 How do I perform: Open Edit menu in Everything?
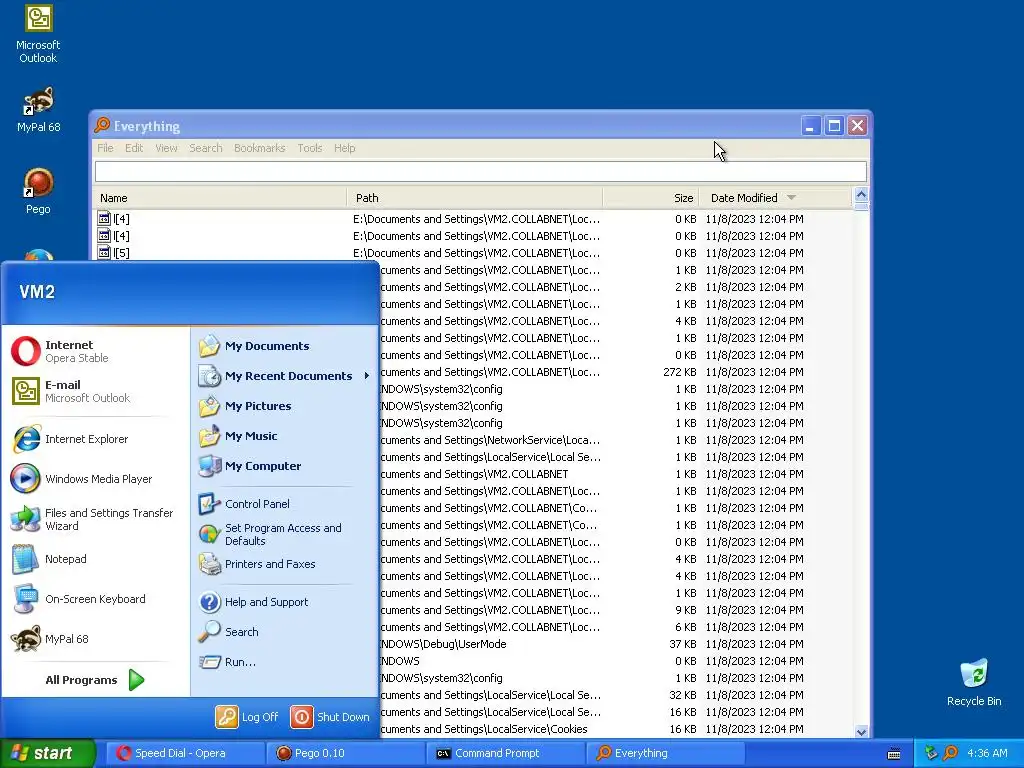pos(134,148)
